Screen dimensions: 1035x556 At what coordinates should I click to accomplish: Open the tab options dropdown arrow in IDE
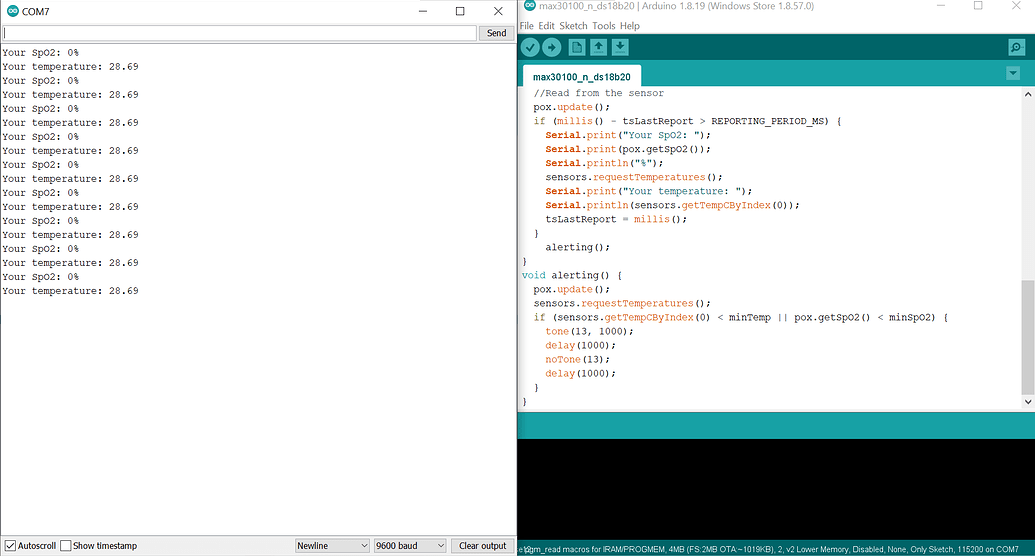point(1013,73)
